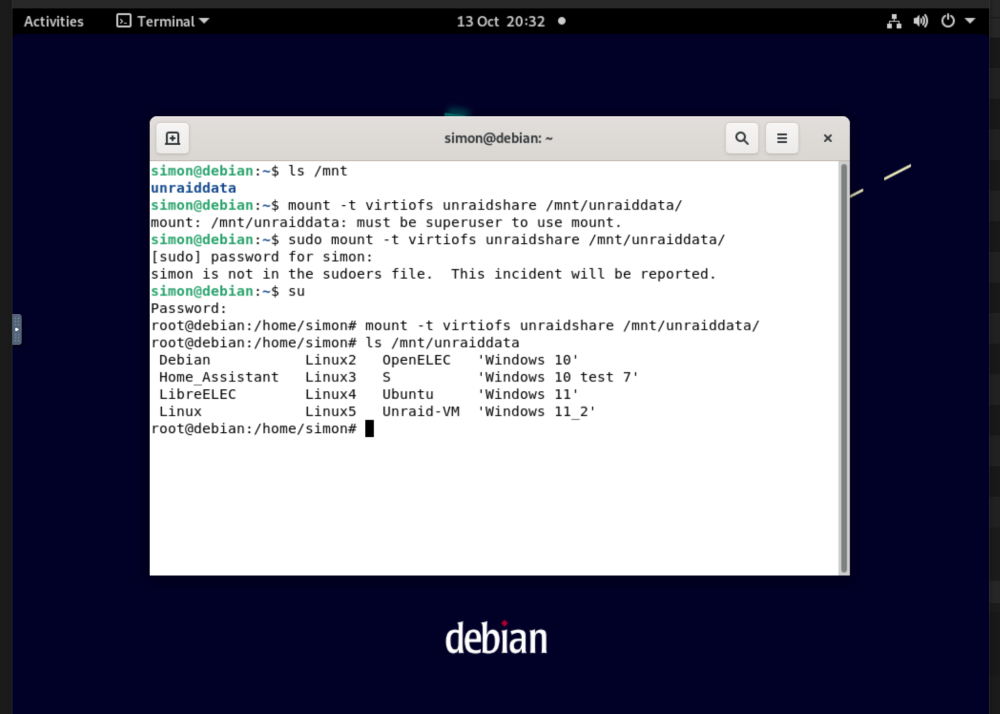Click 'Ubuntu' in the listing
The image size is (1000, 714).
point(408,394)
